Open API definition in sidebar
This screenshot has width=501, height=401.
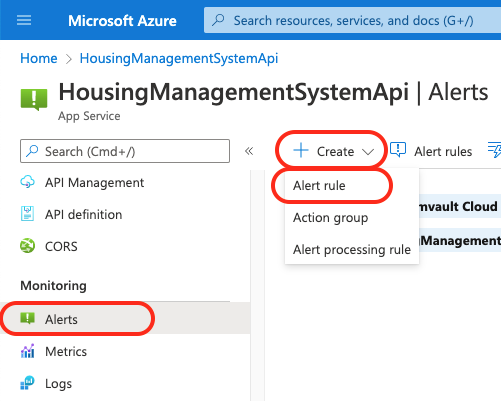pyautogui.click(x=125, y=215)
